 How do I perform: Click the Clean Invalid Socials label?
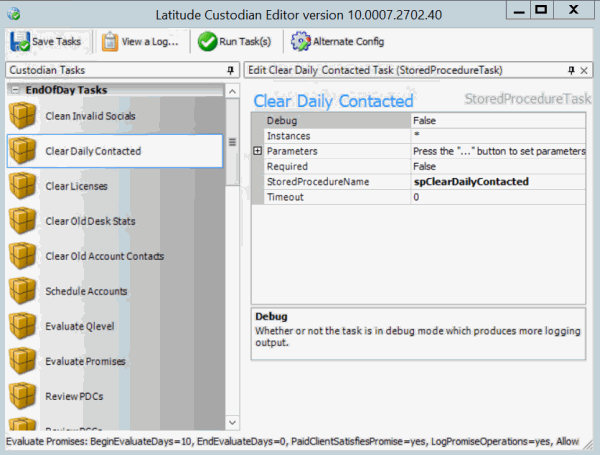(x=90, y=116)
